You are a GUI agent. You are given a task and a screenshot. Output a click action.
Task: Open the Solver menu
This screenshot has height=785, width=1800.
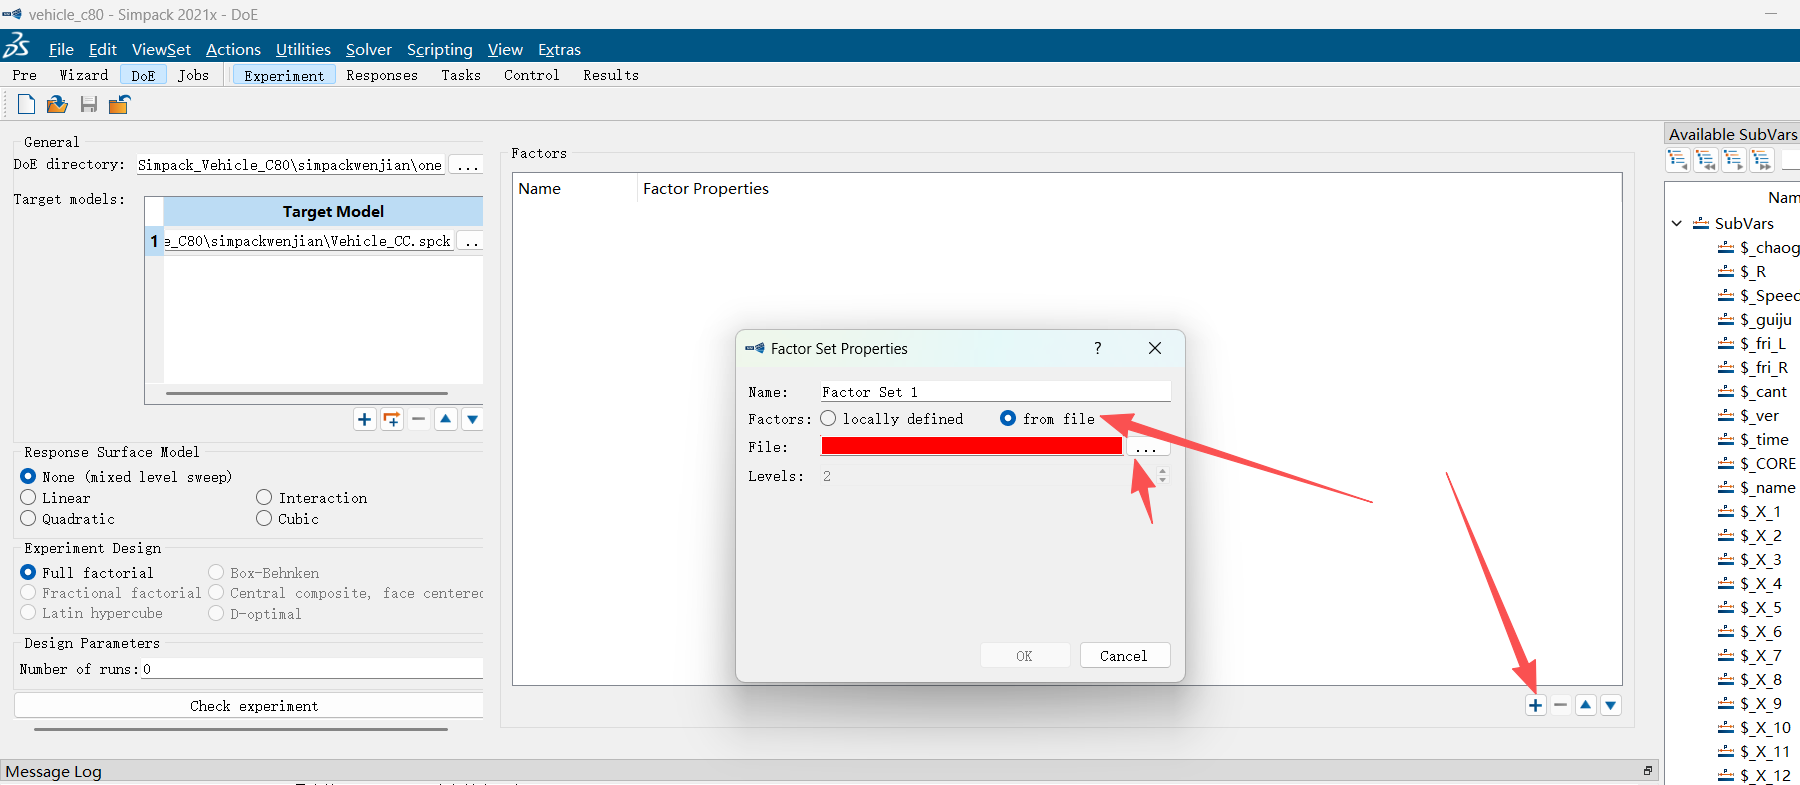tap(369, 49)
